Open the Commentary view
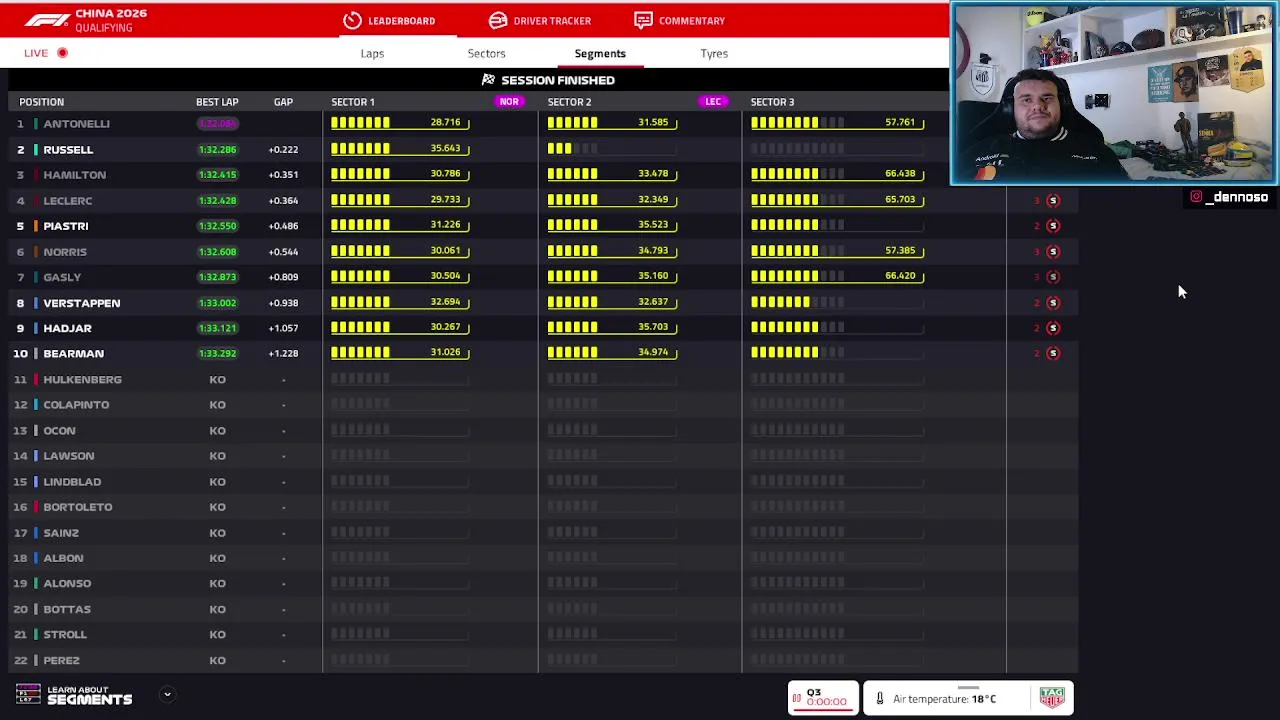The height and width of the screenshot is (720, 1280). click(680, 20)
